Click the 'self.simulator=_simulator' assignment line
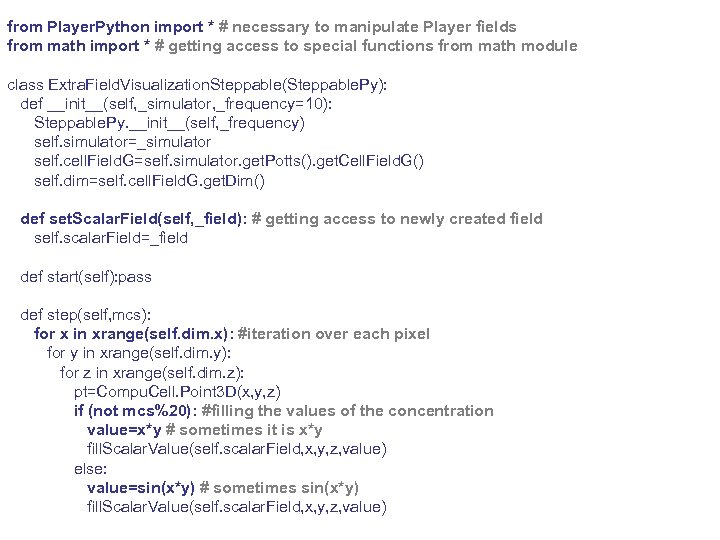720x540 pixels. 122,142
